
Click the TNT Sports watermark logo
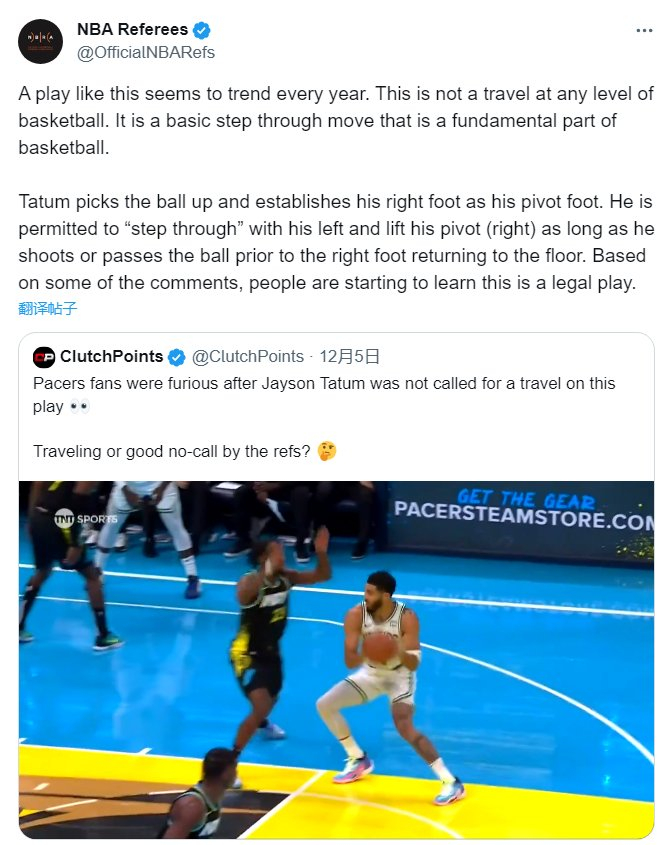click(x=86, y=519)
